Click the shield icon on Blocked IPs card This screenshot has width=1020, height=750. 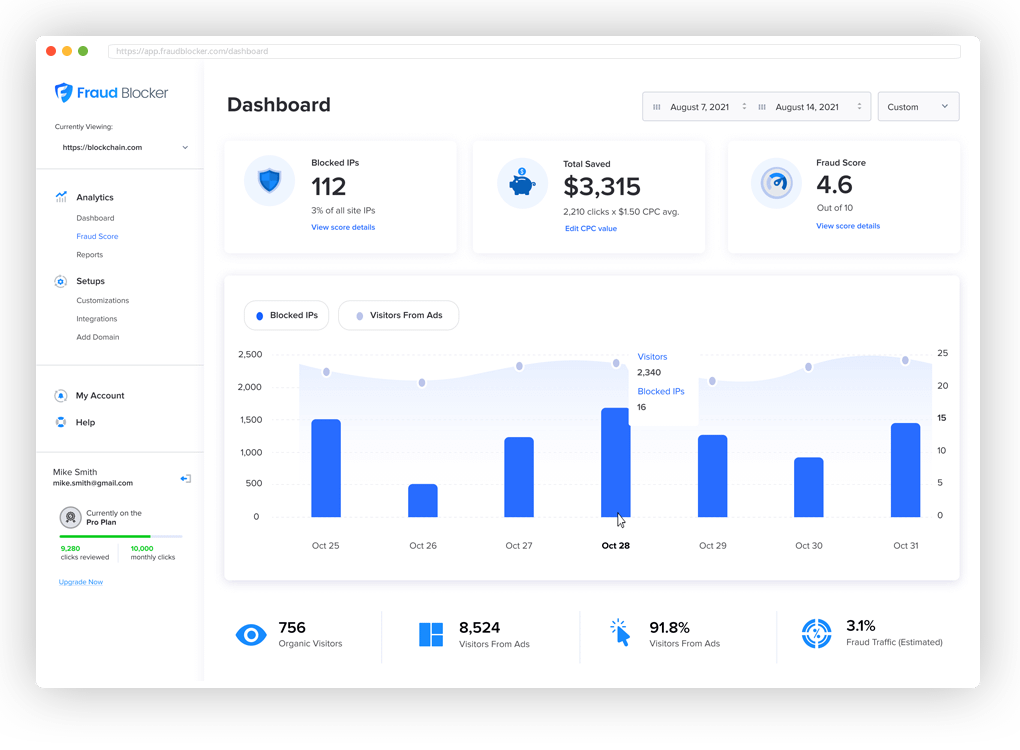(x=269, y=180)
